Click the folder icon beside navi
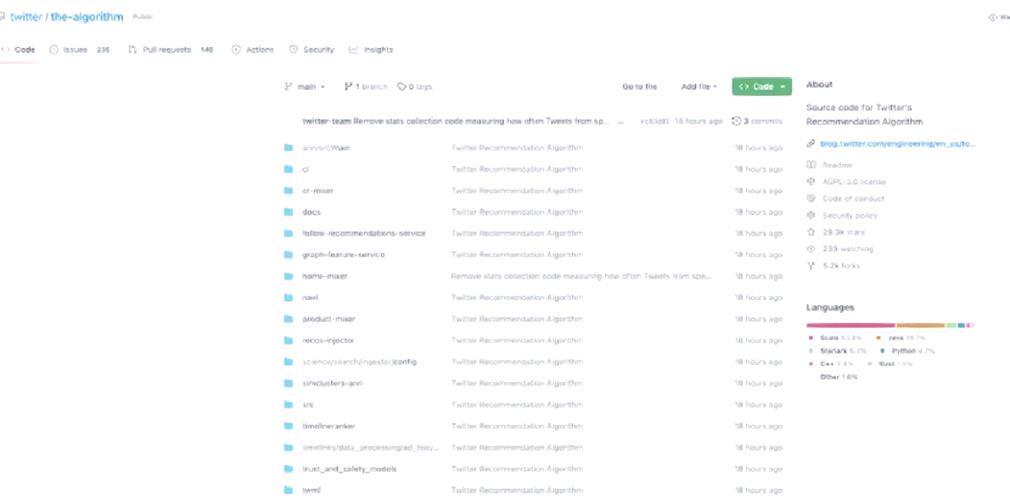This screenshot has width=1010, height=500. pyautogui.click(x=288, y=298)
